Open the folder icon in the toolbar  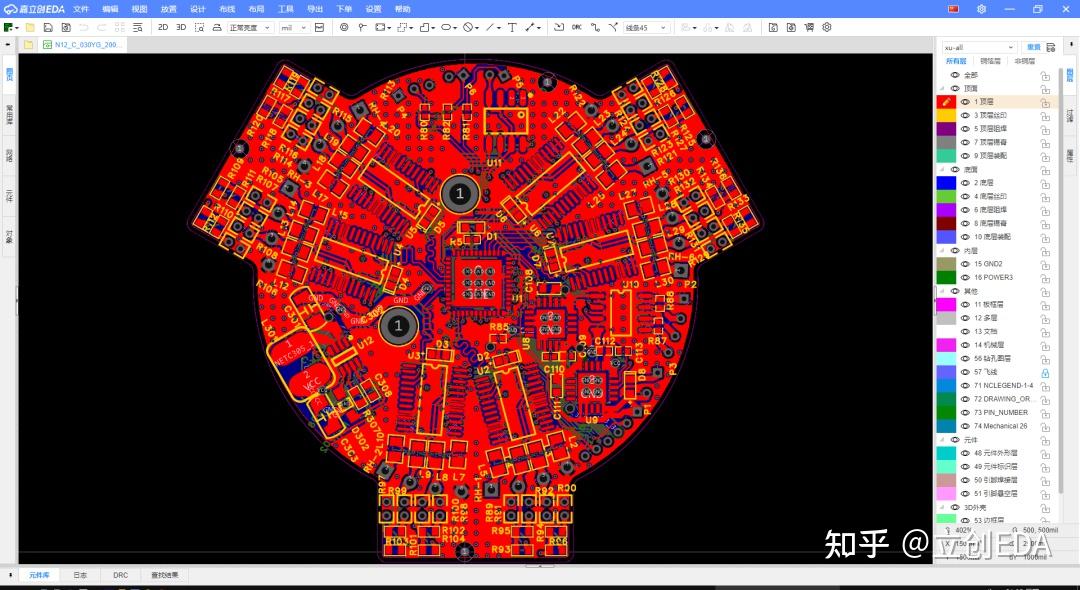(x=30, y=28)
